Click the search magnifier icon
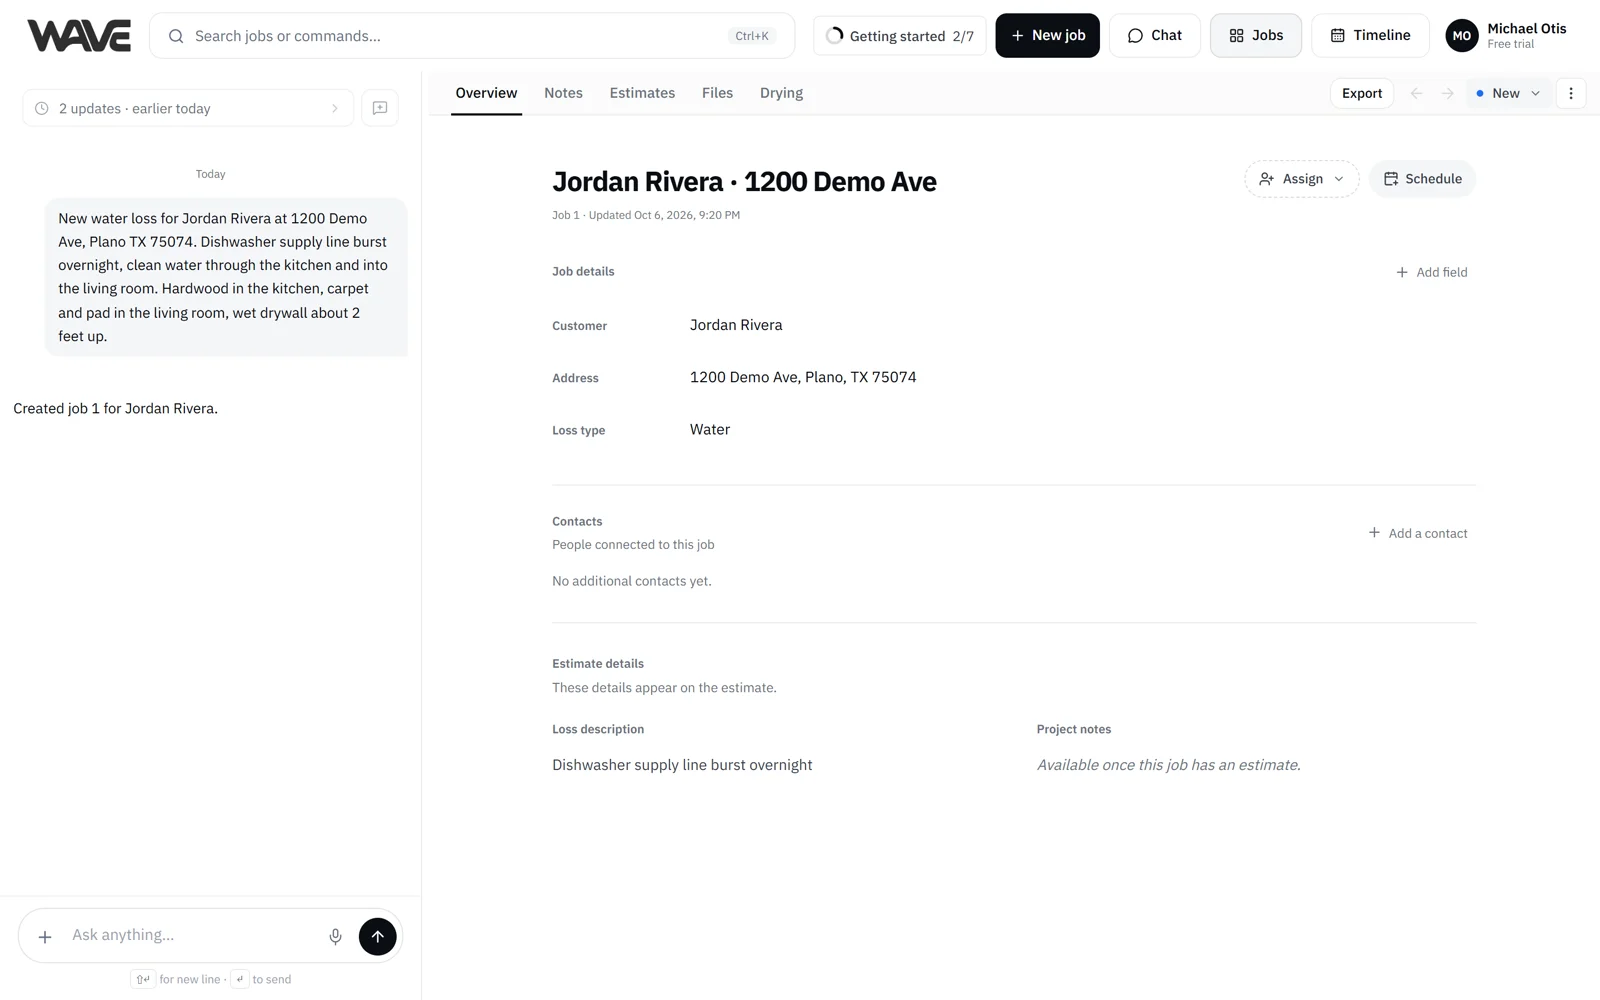This screenshot has width=1600, height=1000. coord(176,36)
